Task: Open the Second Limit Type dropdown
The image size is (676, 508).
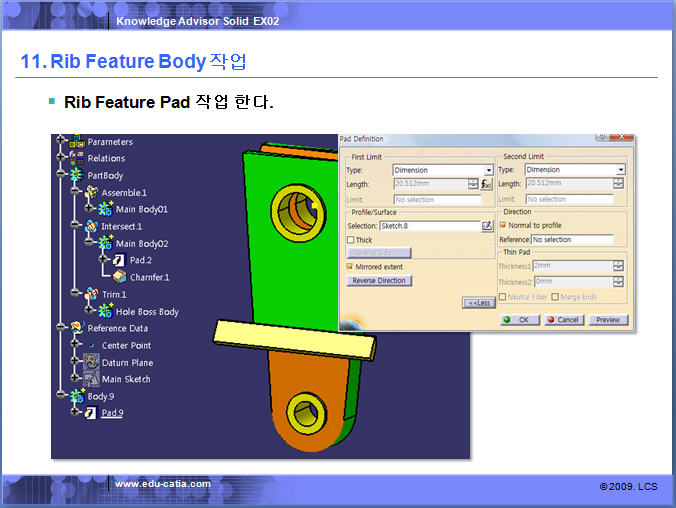Action: coord(620,170)
